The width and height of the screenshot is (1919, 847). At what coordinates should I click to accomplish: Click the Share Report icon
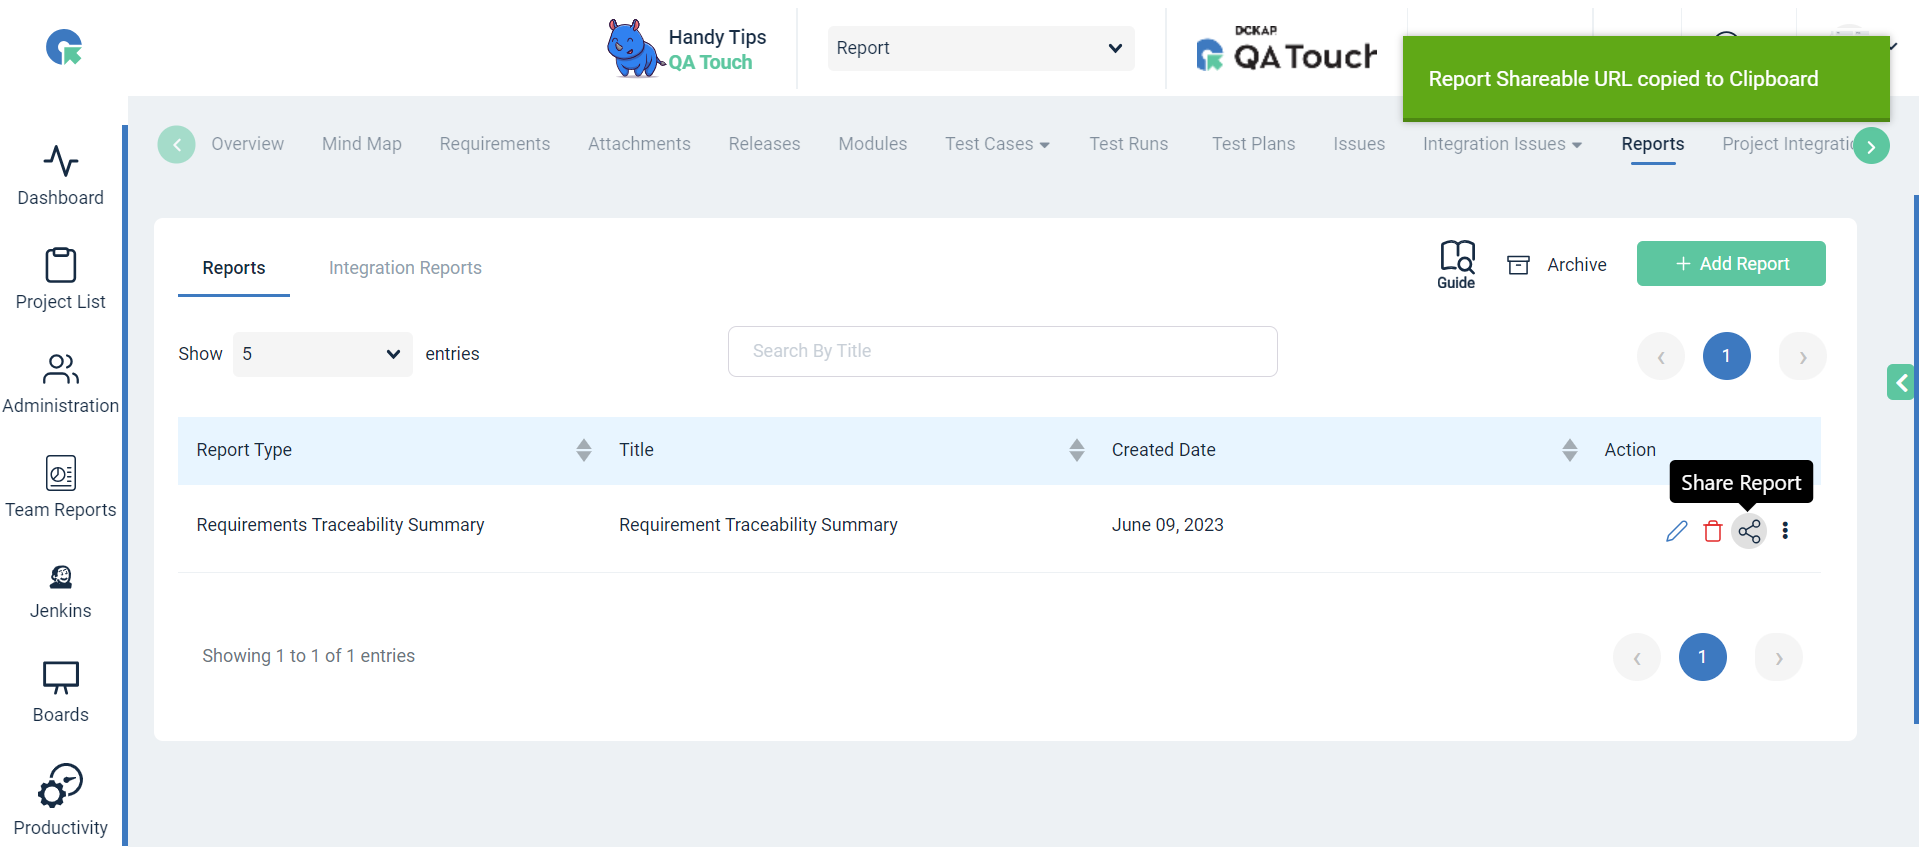pyautogui.click(x=1749, y=531)
